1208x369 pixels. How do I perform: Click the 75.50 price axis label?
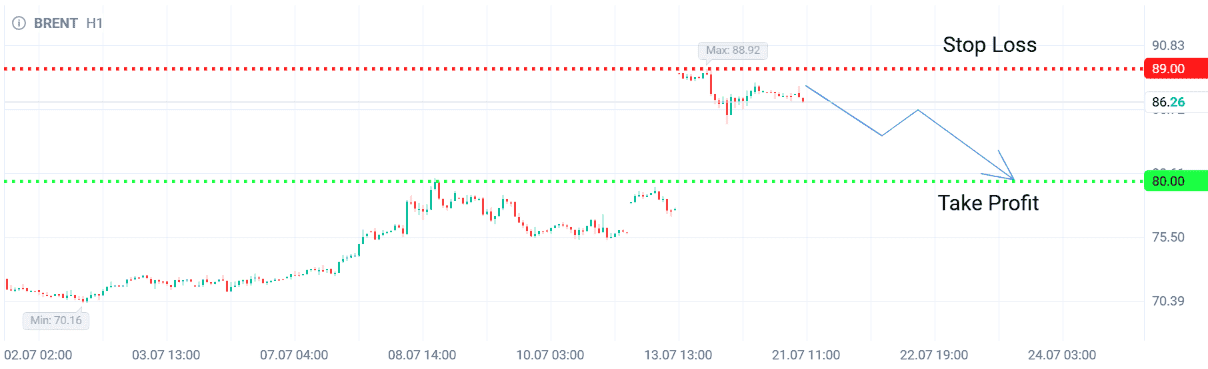click(x=1168, y=237)
